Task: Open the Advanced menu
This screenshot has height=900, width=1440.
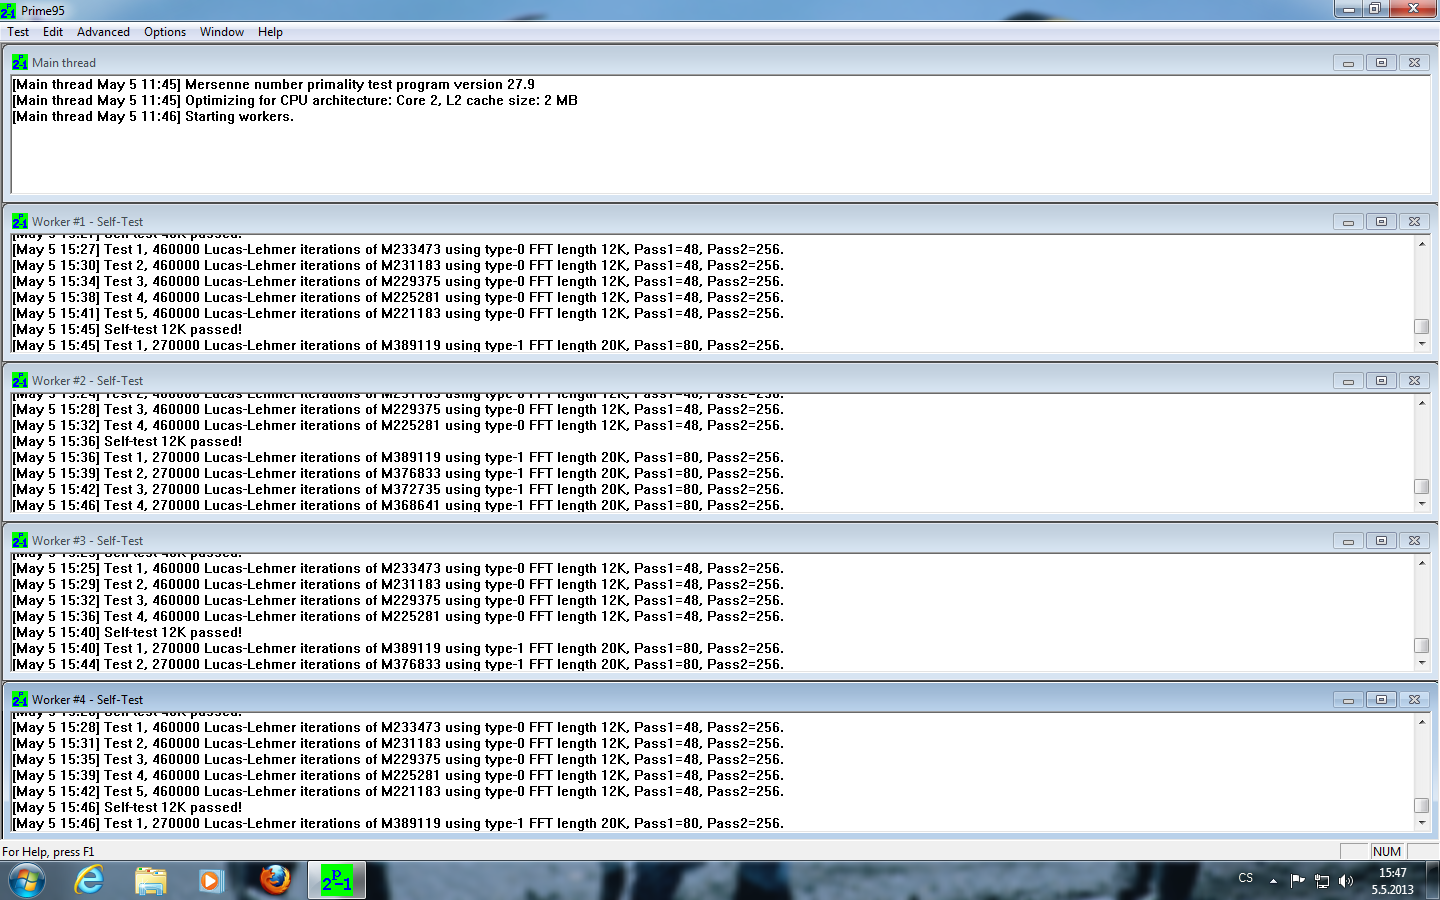Action: coord(103,32)
